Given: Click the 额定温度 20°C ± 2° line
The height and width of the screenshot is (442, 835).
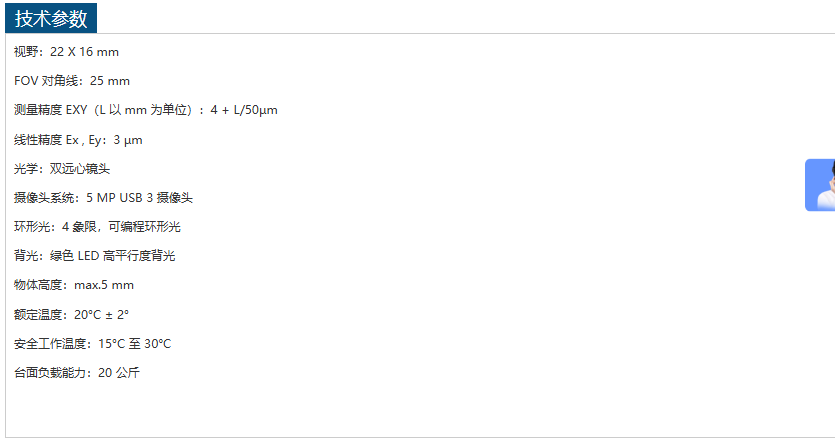Looking at the screenshot, I should 71,314.
